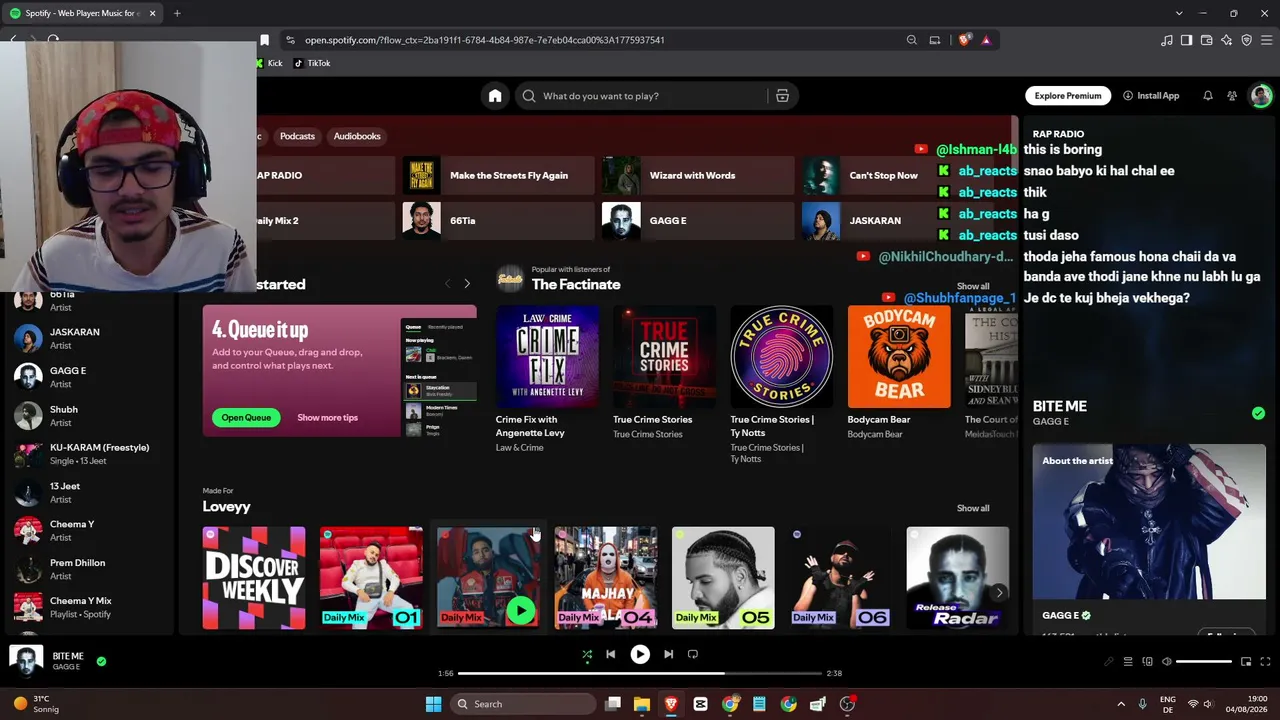
Task: Open Crime Fix with Angenette Levy podcast
Action: click(x=547, y=357)
